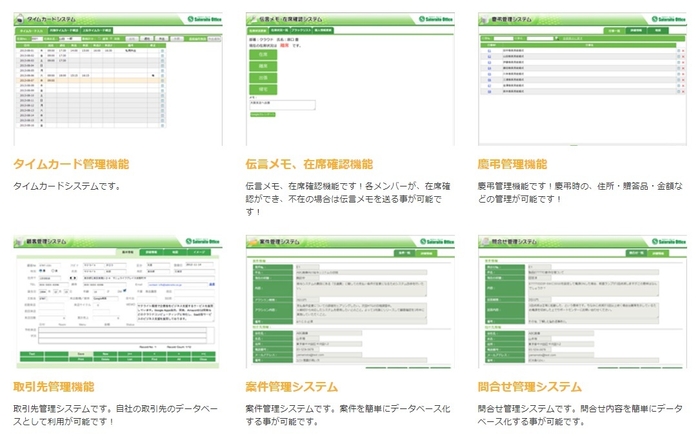Click the green footer table in 顧客管理 screenshot
The image size is (700, 442).
point(118,356)
